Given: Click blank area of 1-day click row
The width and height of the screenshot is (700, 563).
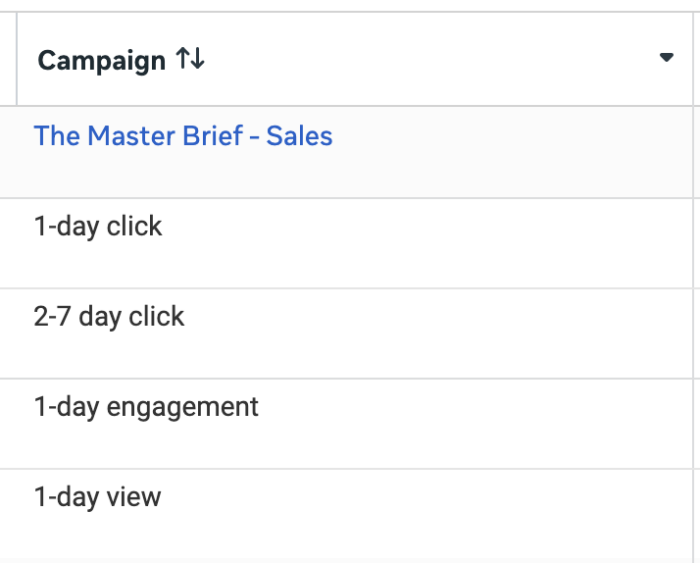Looking at the screenshot, I should pyautogui.click(x=424, y=243).
